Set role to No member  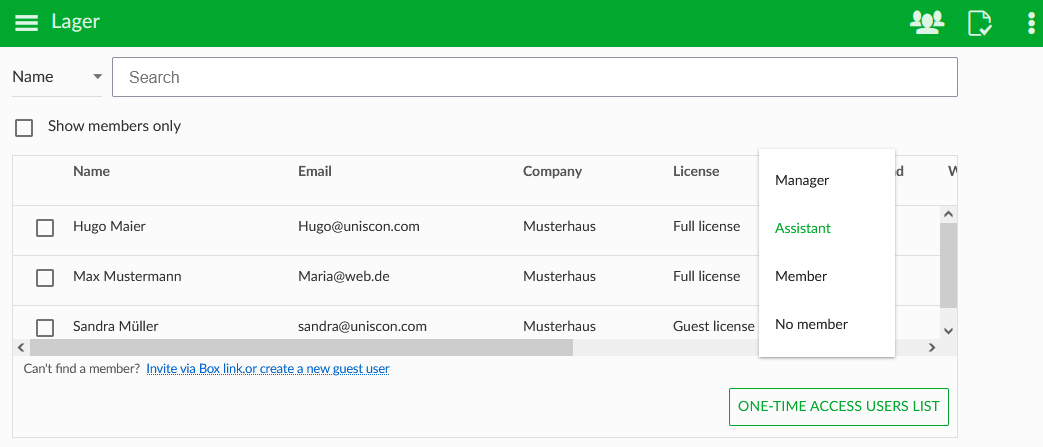(811, 324)
